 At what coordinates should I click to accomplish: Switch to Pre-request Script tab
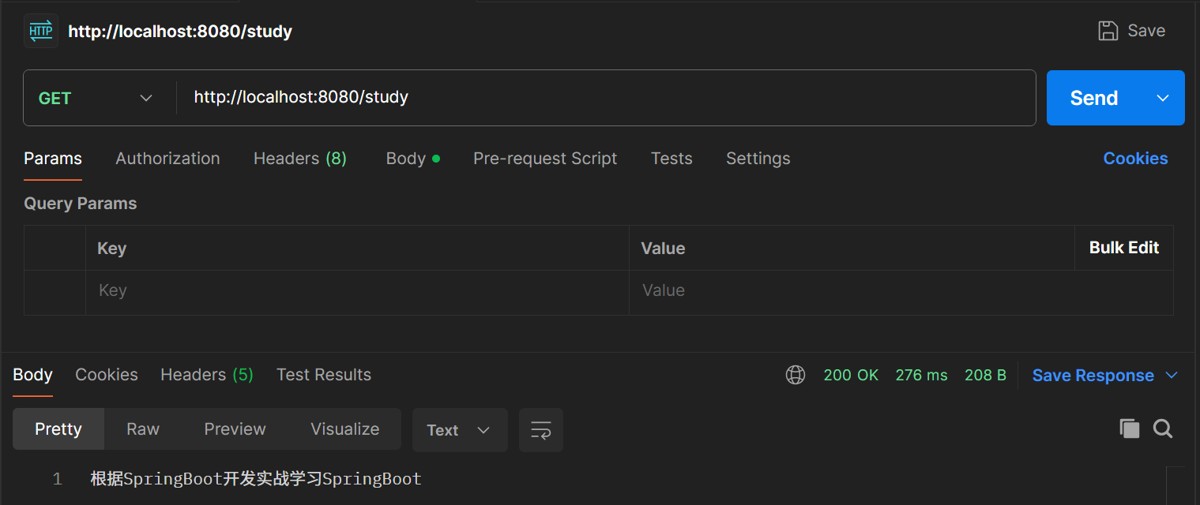click(545, 158)
